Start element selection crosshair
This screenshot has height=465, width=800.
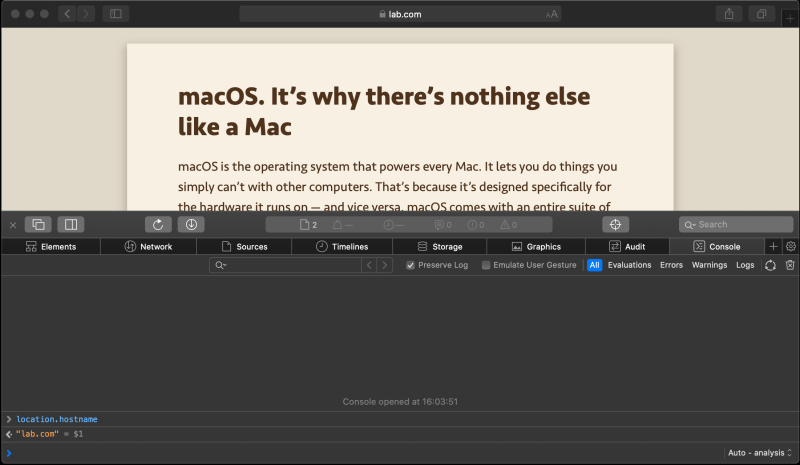tap(615, 225)
